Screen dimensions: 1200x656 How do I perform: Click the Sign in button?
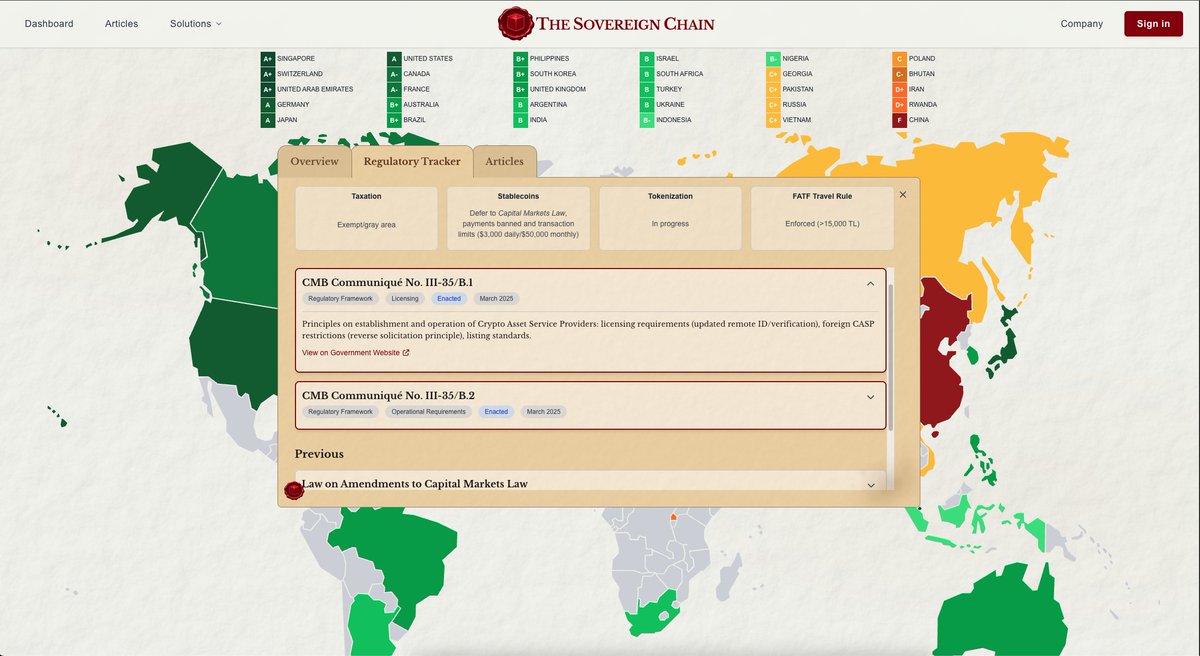pyautogui.click(x=1153, y=23)
